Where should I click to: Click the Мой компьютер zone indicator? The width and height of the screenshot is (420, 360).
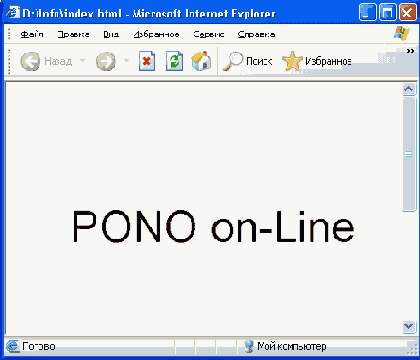coord(285,347)
